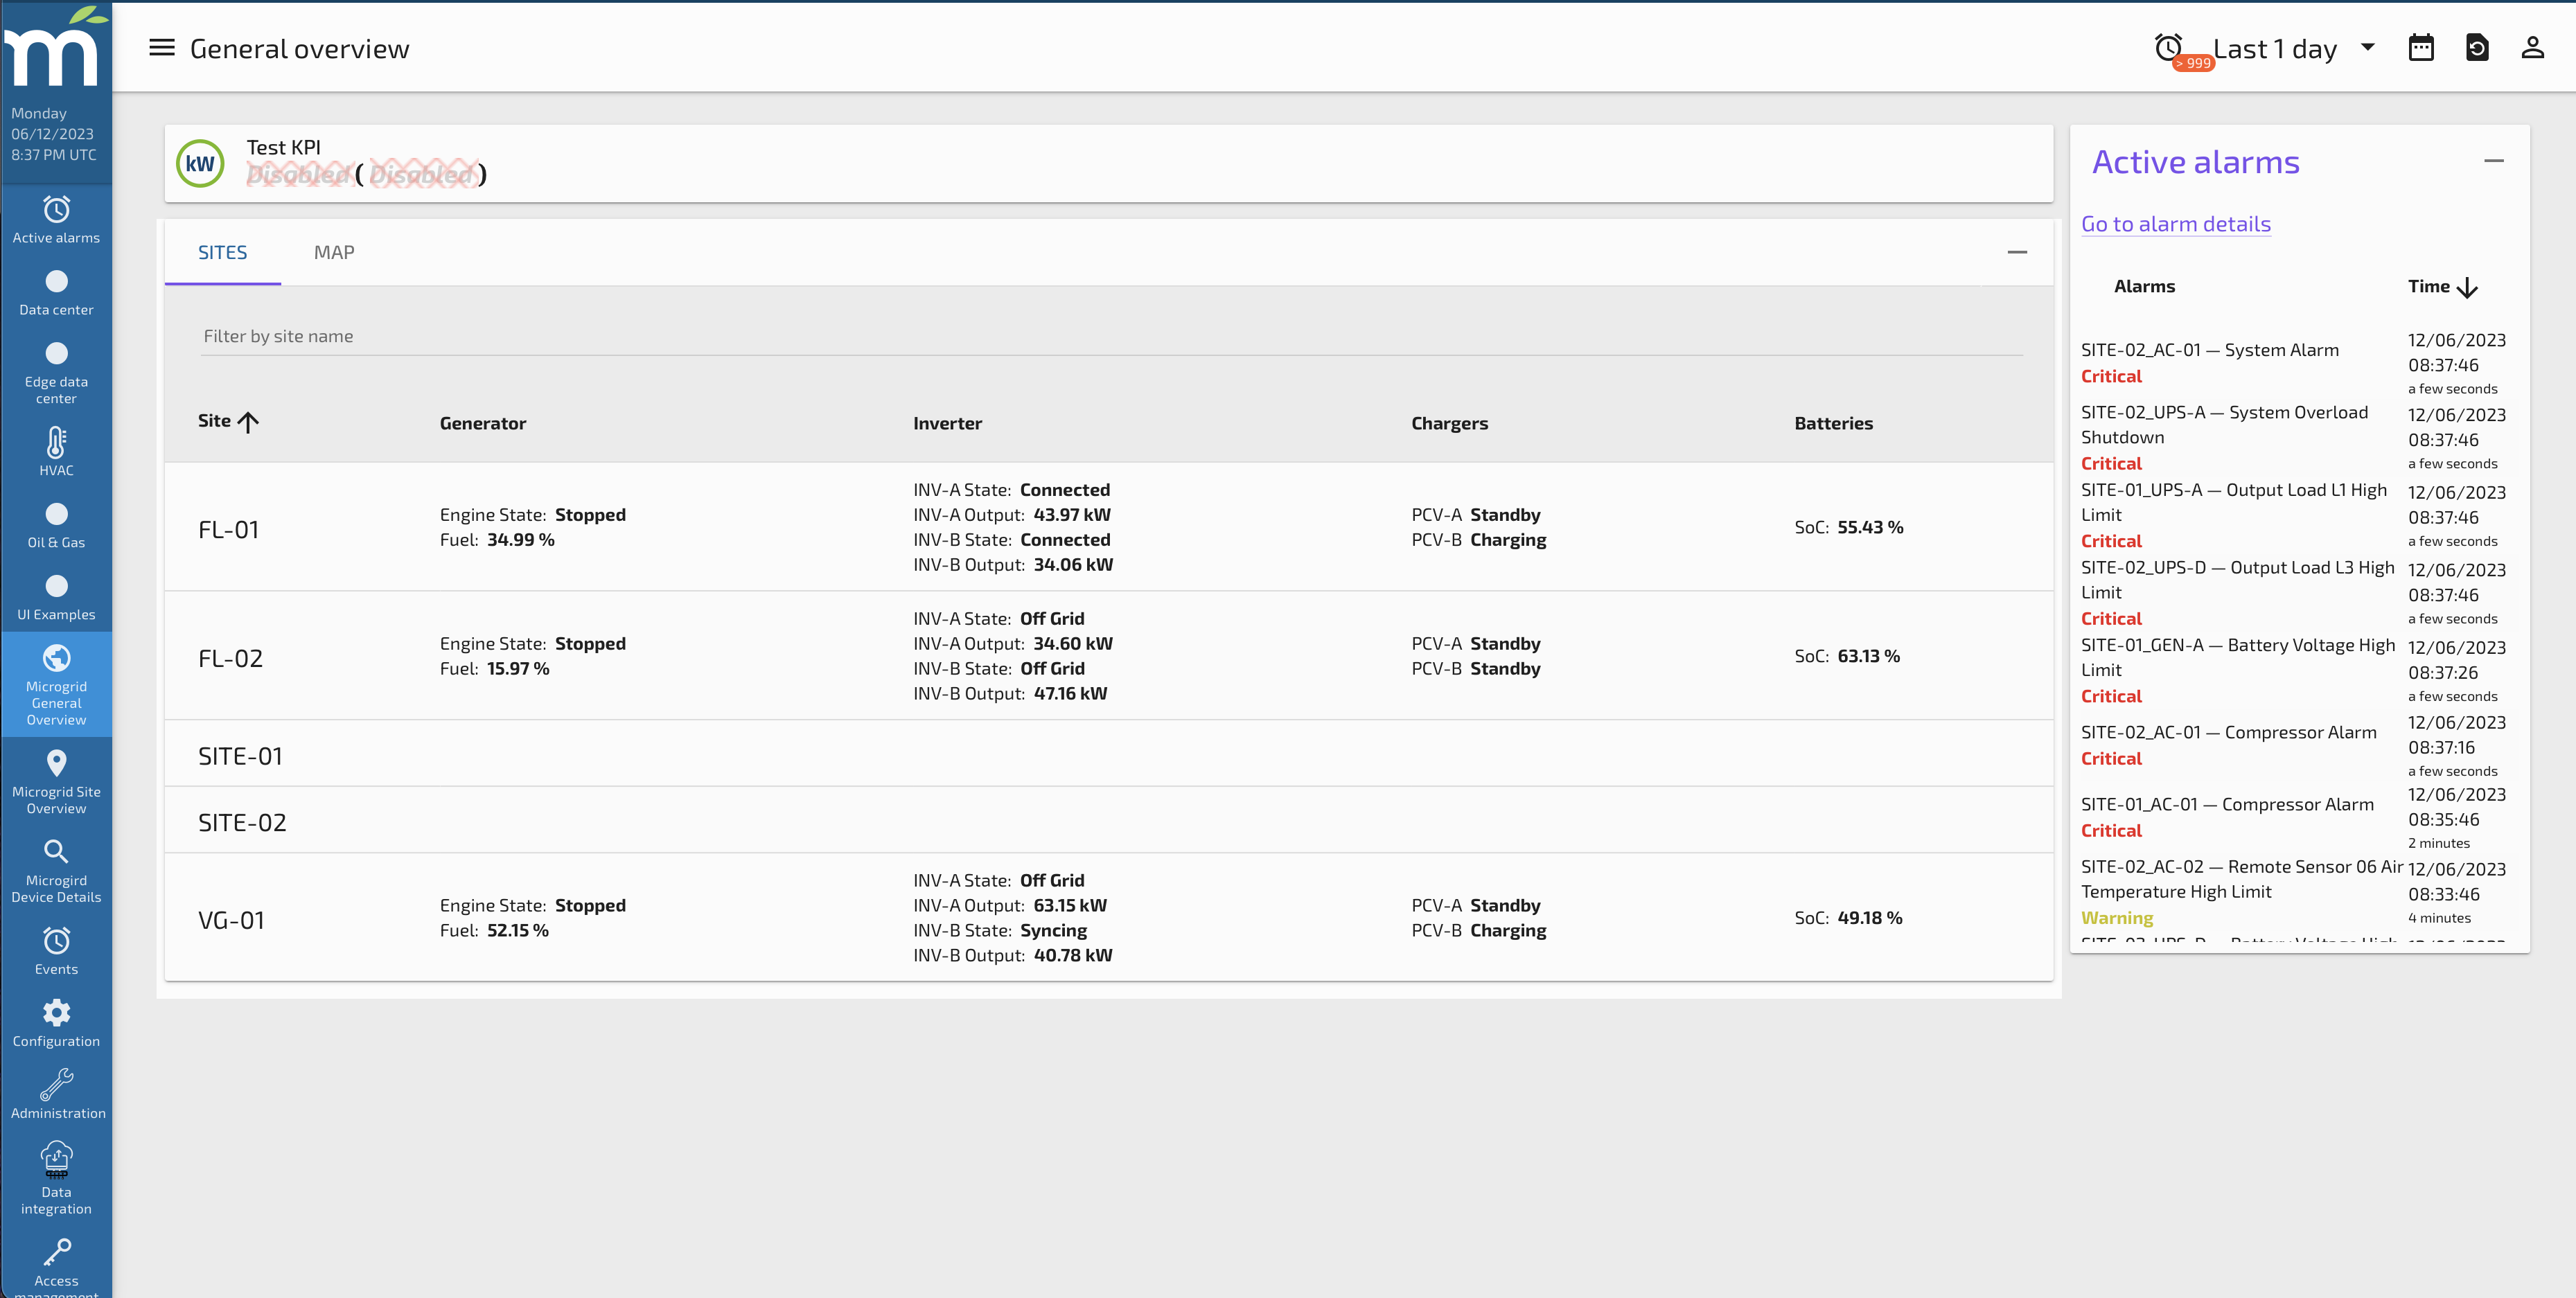Select the SITES tab
Screen dimensions: 2576x1298
pyautogui.click(x=222, y=252)
